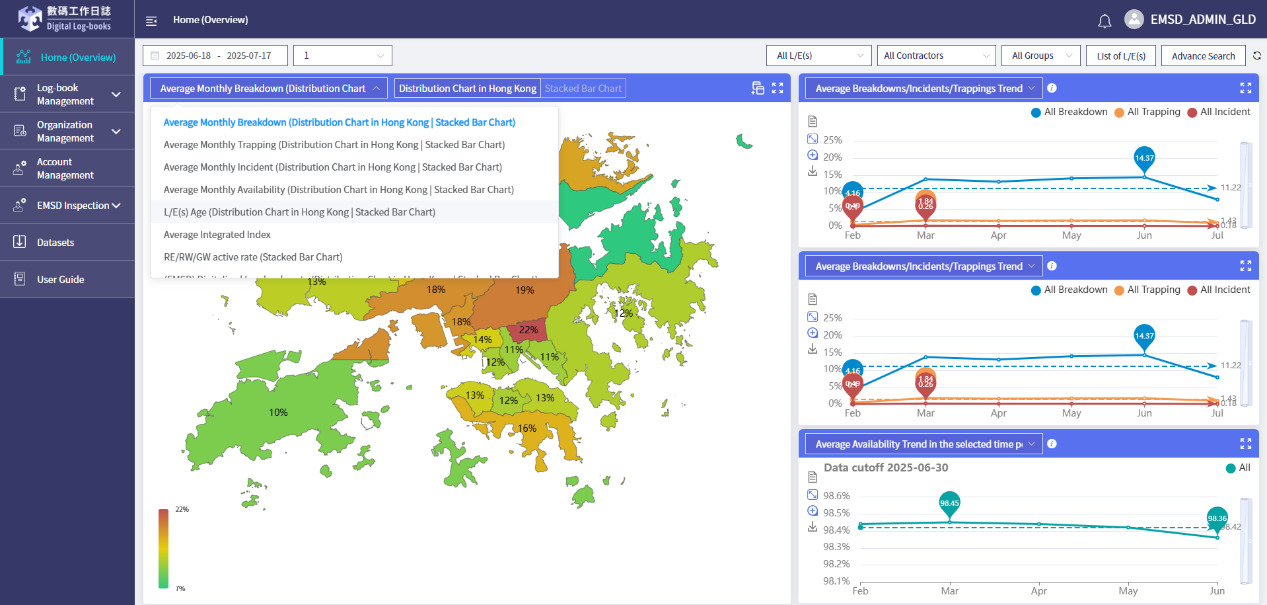Expand the map panel to fullscreen
1267x605 pixels.
778,88
